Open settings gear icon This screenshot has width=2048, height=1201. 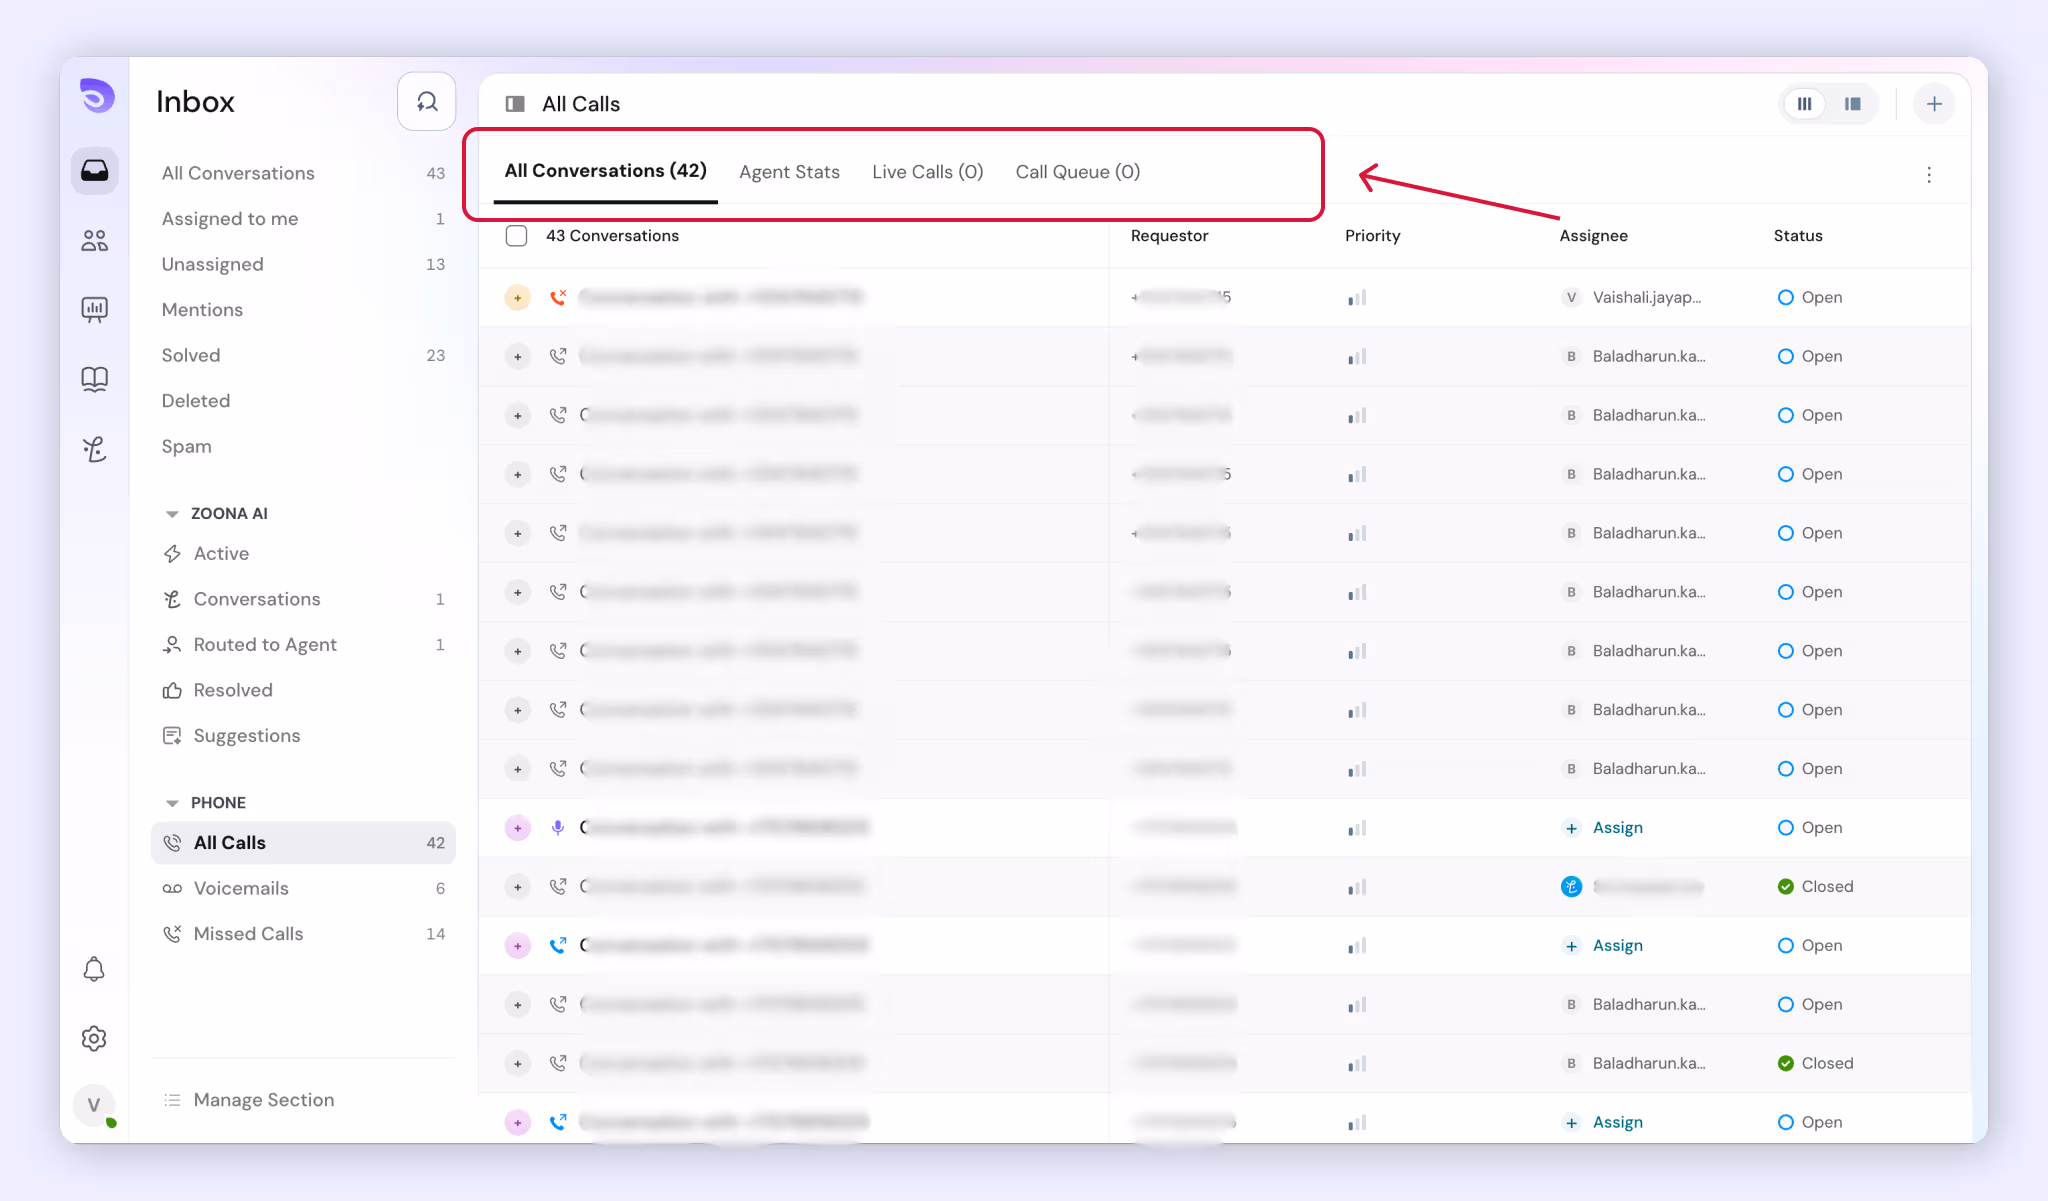(94, 1038)
